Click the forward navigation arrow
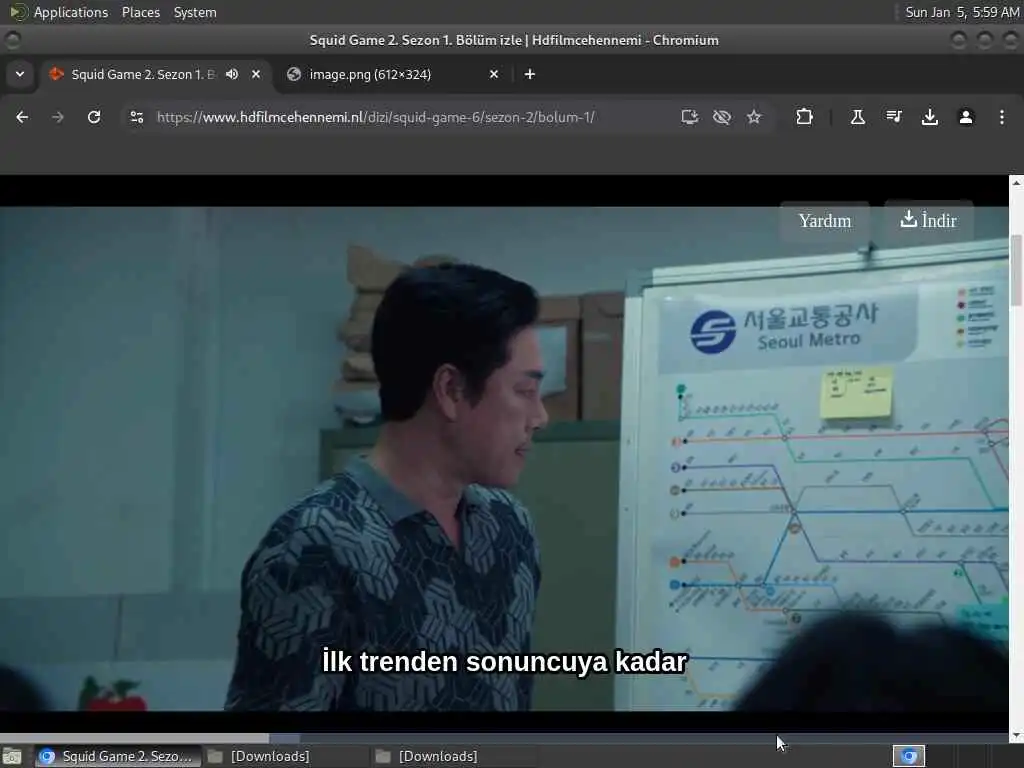1024x768 pixels. pos(58,117)
